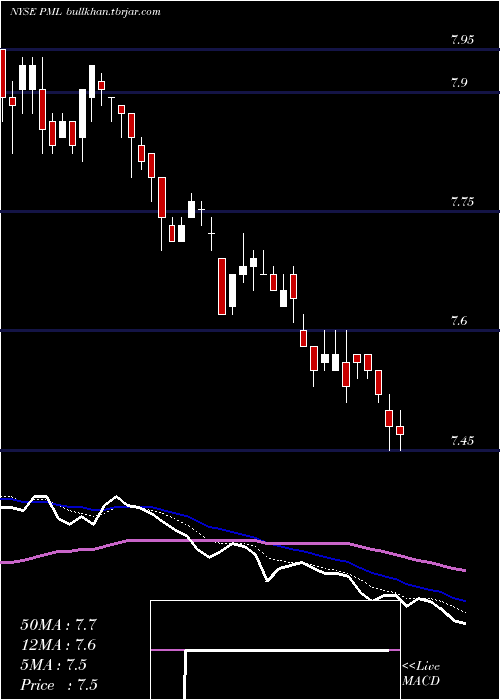Click the NYSE PML chart title
This screenshot has height=700, width=500.
click(x=37, y=12)
